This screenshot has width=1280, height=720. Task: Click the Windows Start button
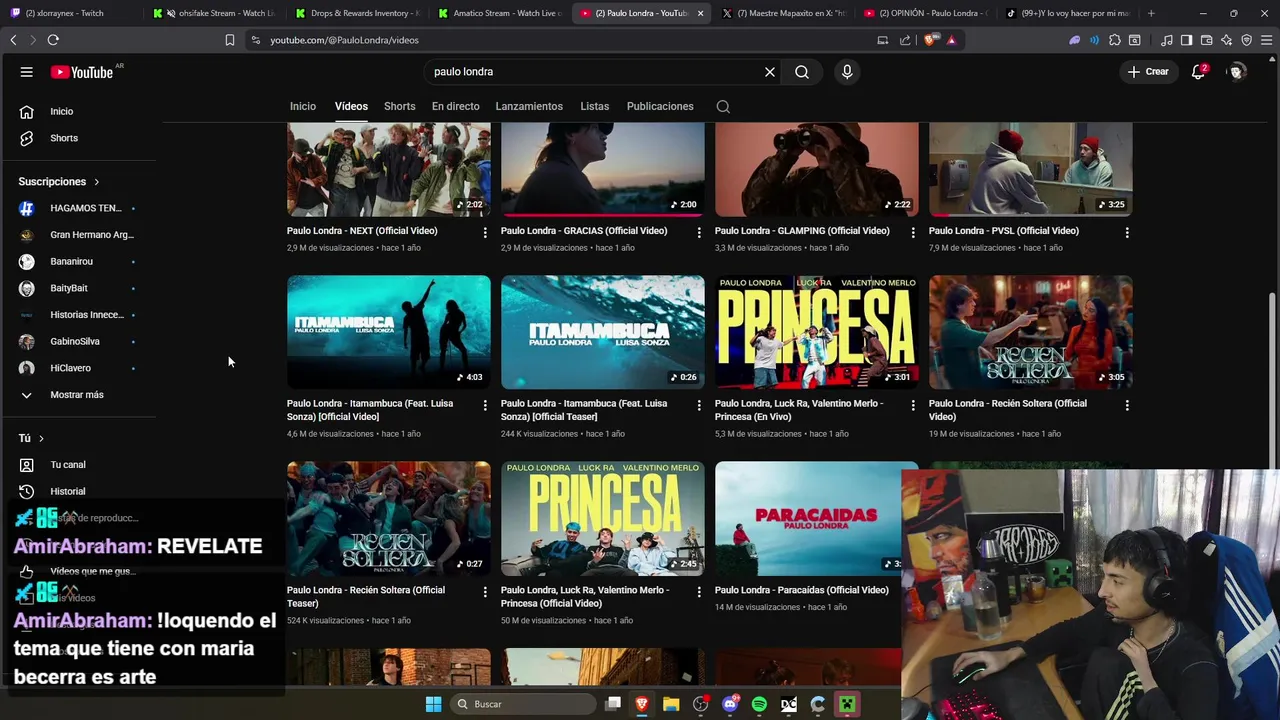tap(433, 704)
